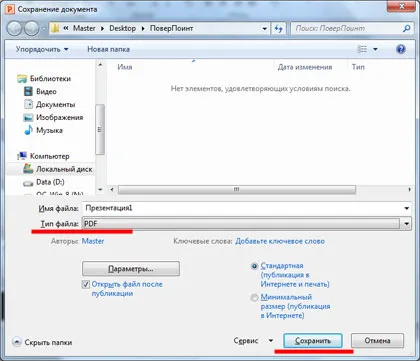The height and width of the screenshot is (361, 420).
Task: Click the scroll-up arrow of navigation pane
Action: [x=100, y=65]
